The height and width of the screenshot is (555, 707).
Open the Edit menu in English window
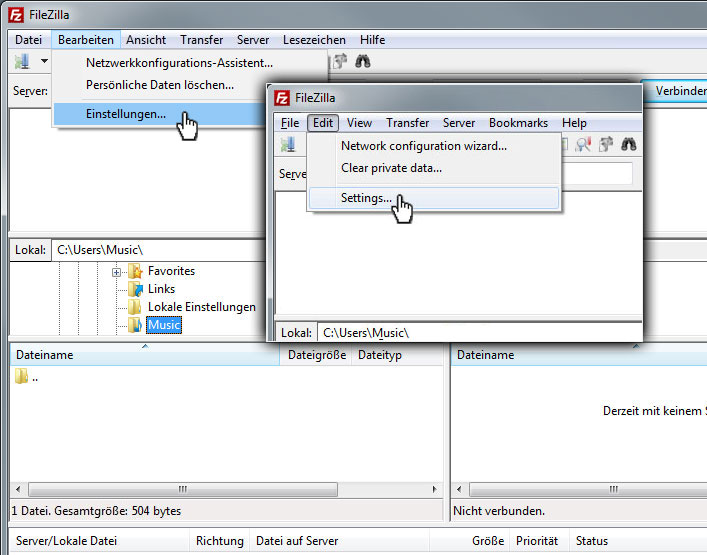323,123
